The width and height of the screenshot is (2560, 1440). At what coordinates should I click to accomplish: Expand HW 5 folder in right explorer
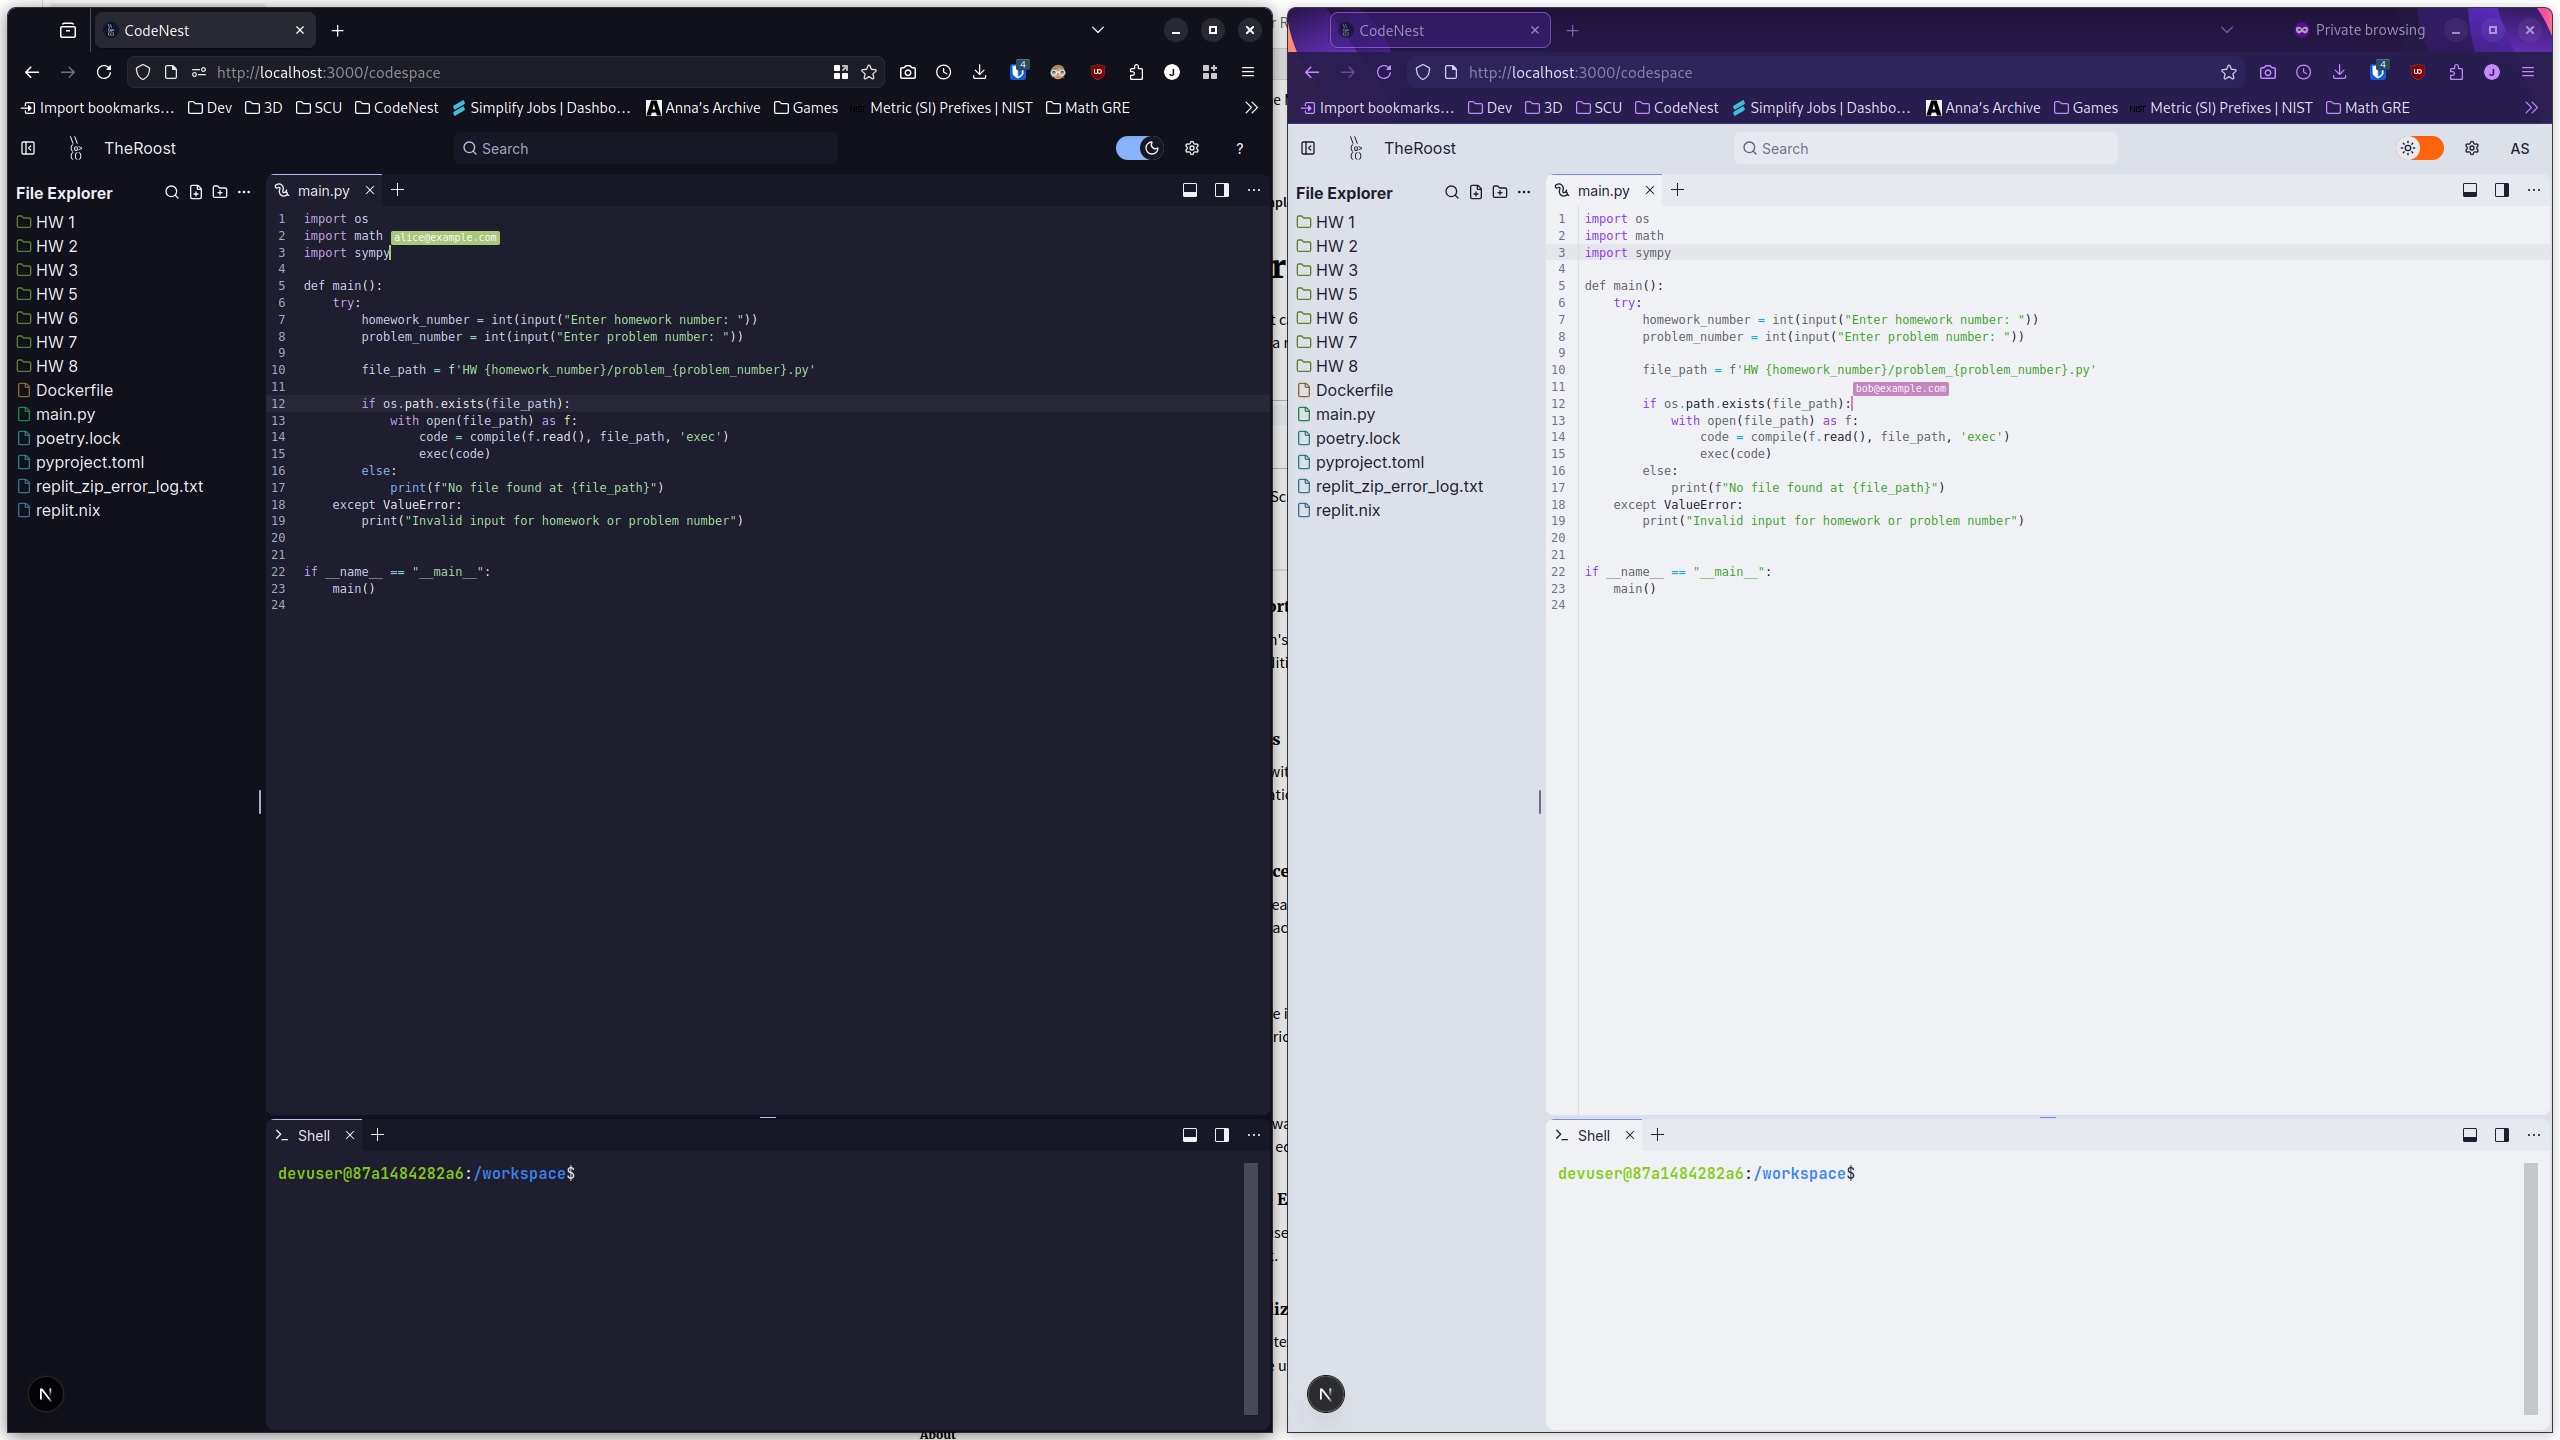click(1327, 294)
